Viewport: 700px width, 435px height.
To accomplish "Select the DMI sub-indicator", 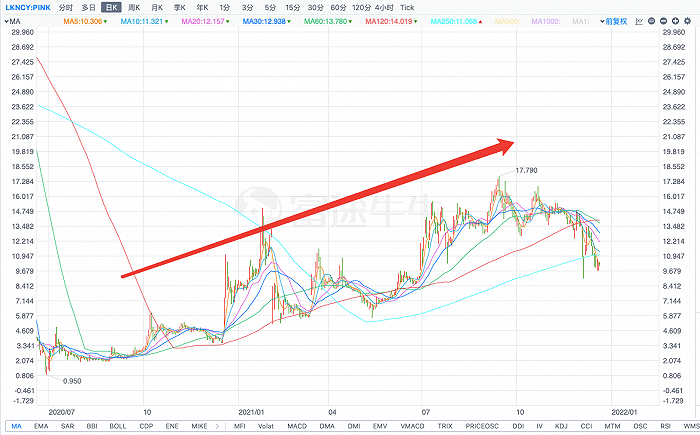I will 354,426.
